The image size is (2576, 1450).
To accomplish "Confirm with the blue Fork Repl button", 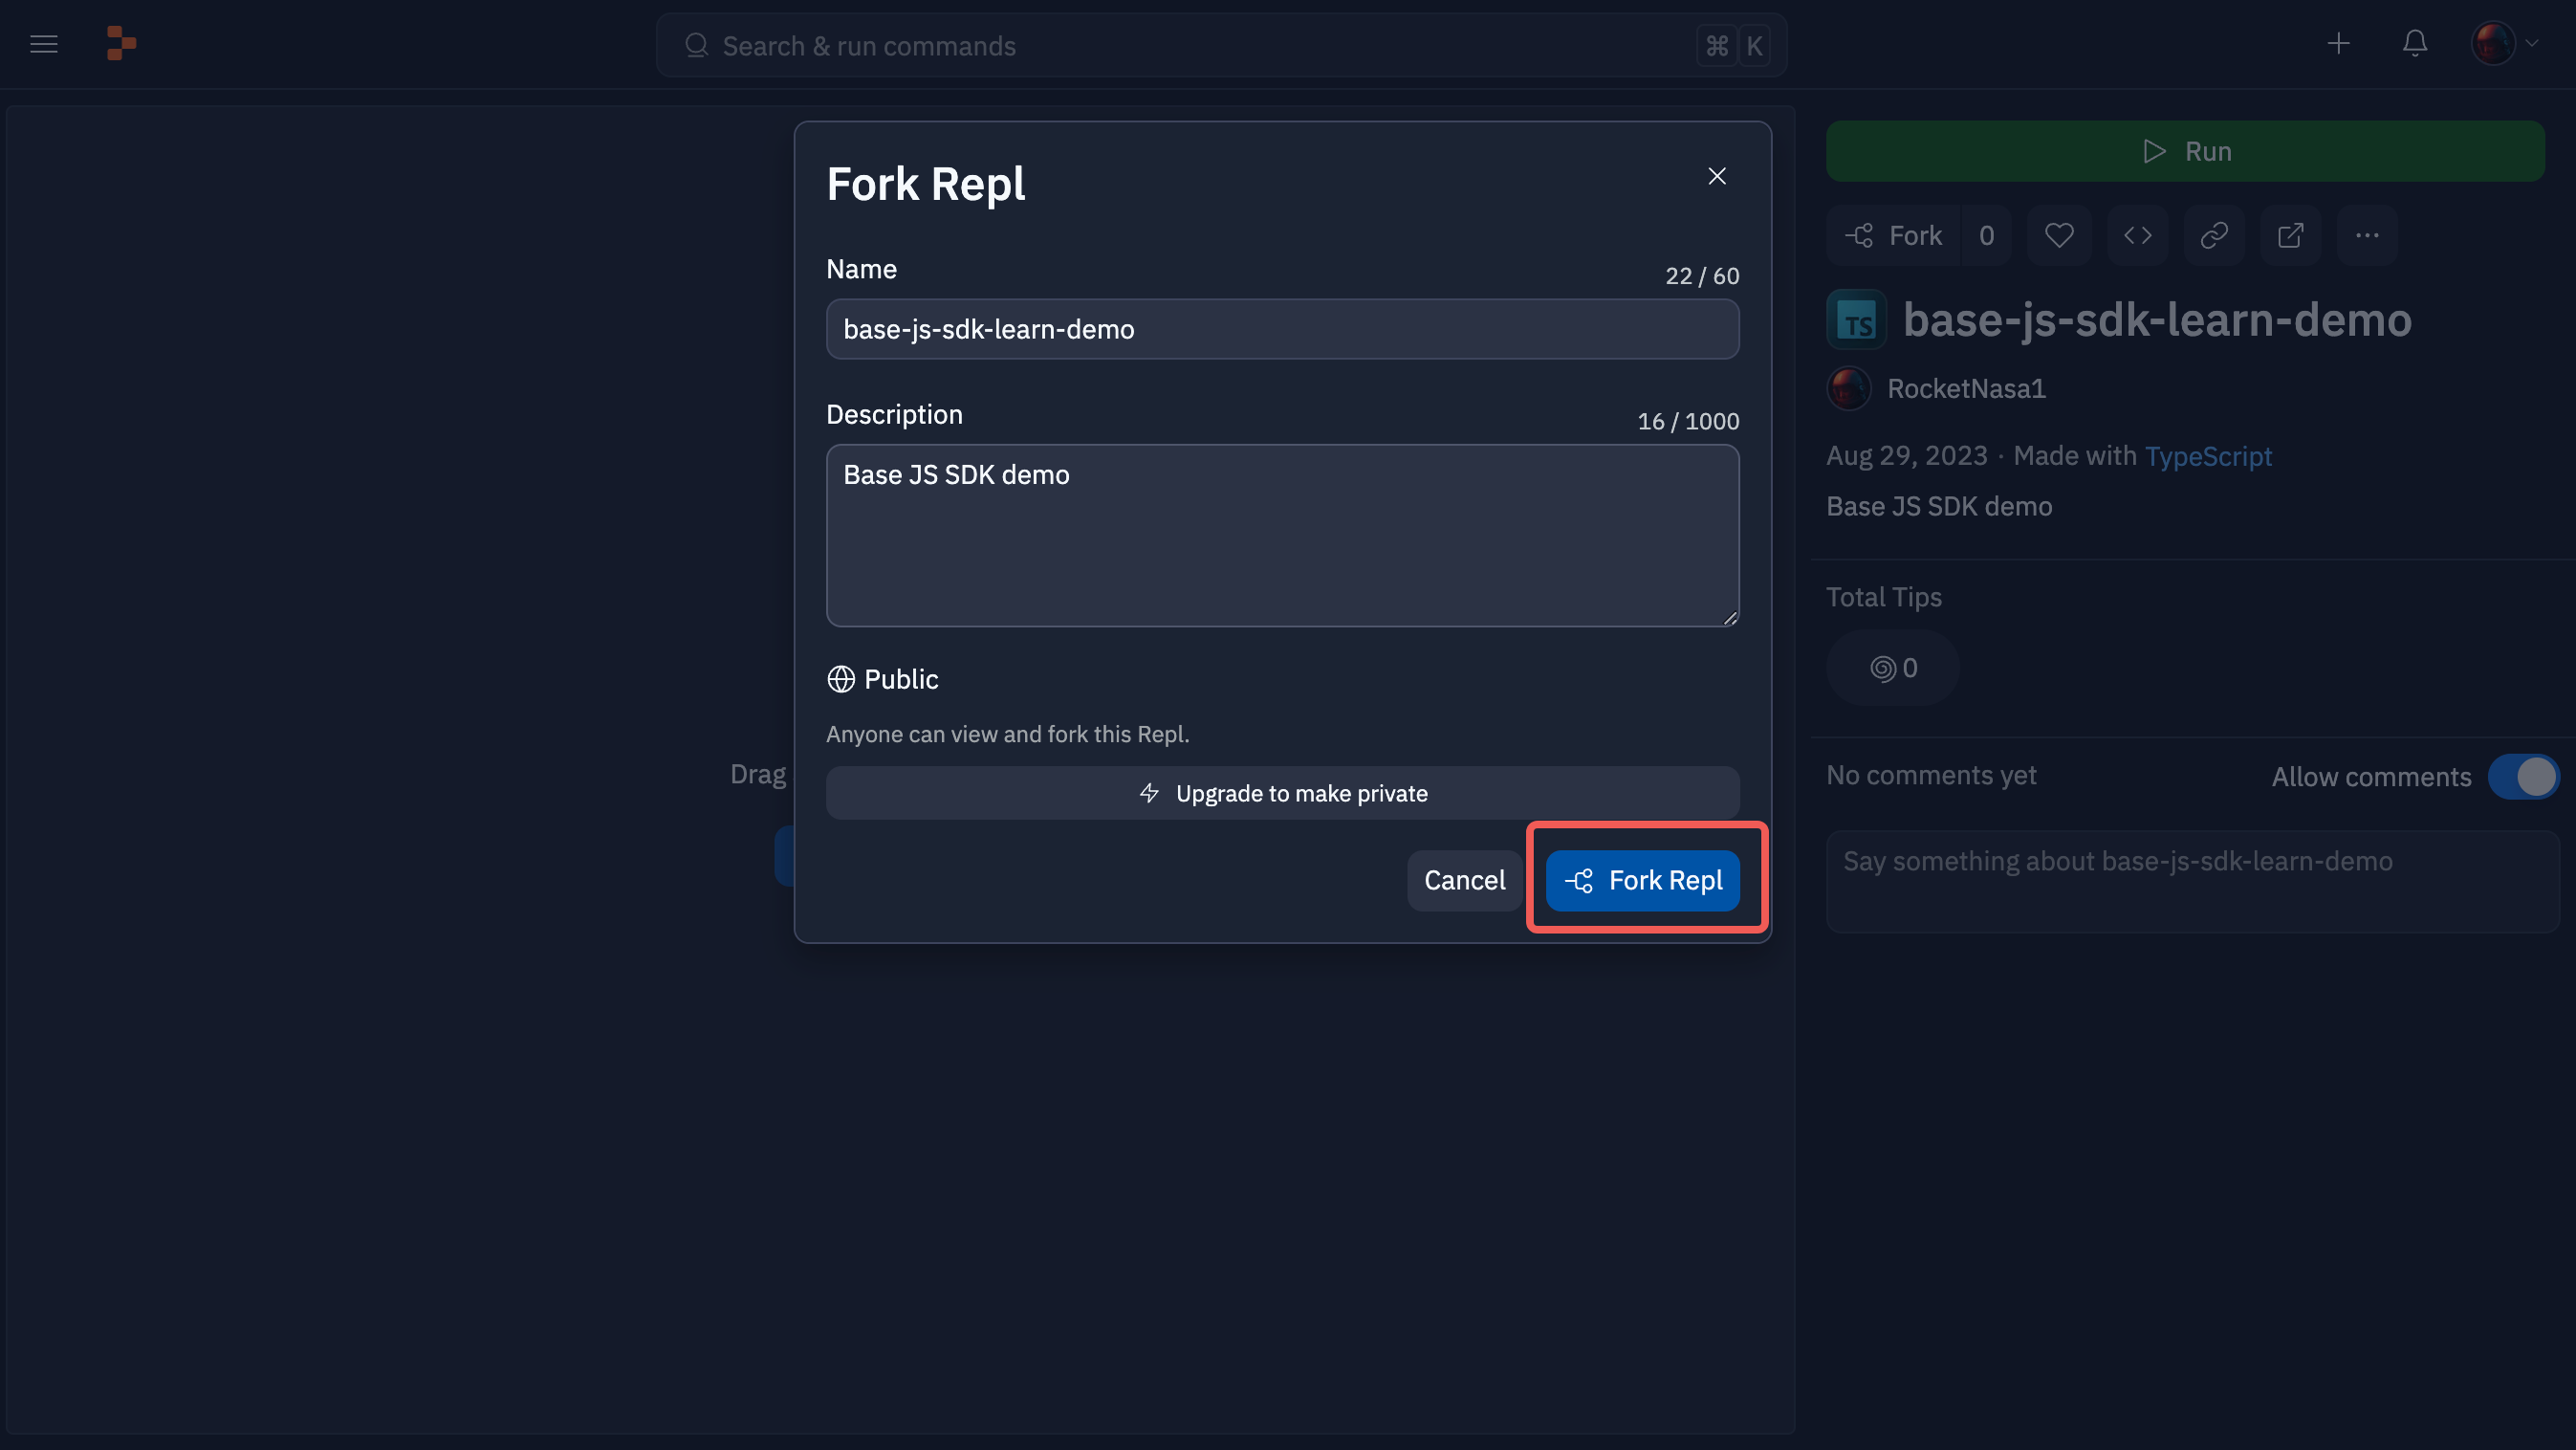I will coord(1642,881).
